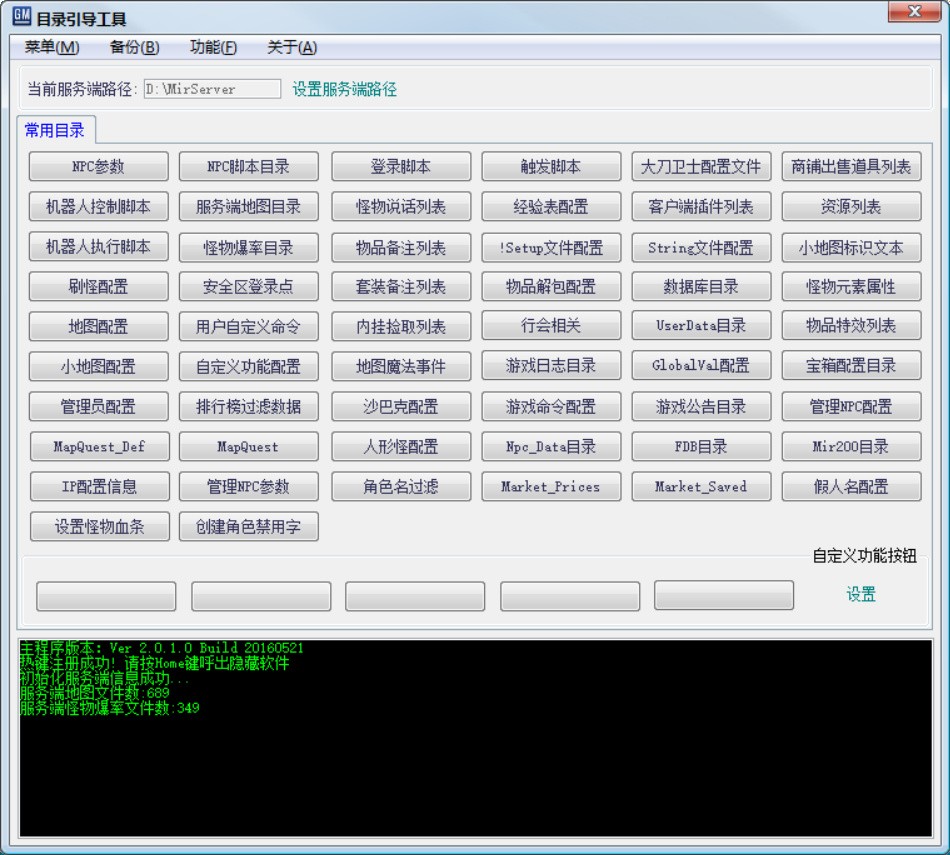
Task: Click the 资源列表 button
Action: [x=851, y=207]
